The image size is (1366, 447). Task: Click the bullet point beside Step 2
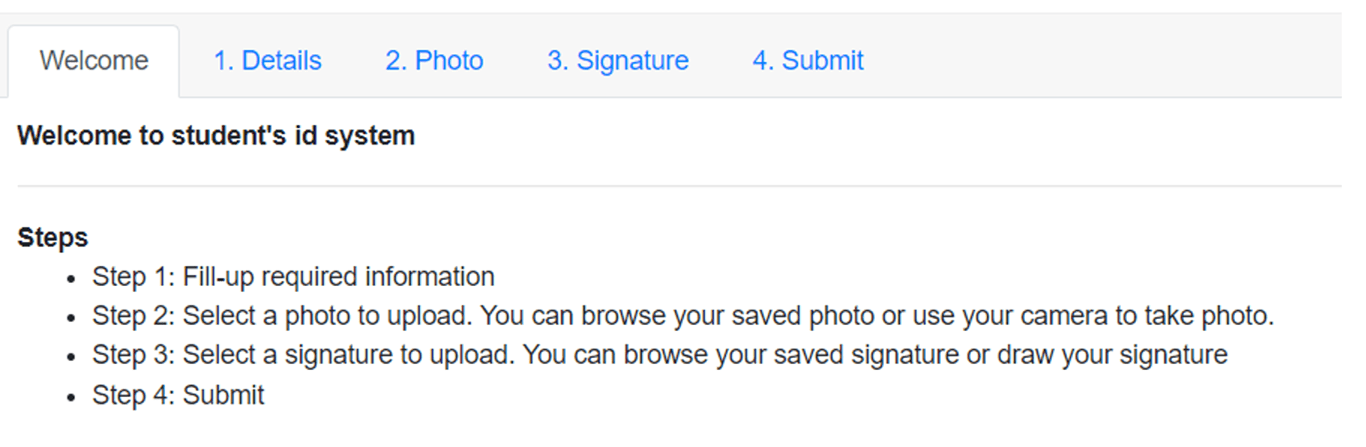[x=71, y=318]
